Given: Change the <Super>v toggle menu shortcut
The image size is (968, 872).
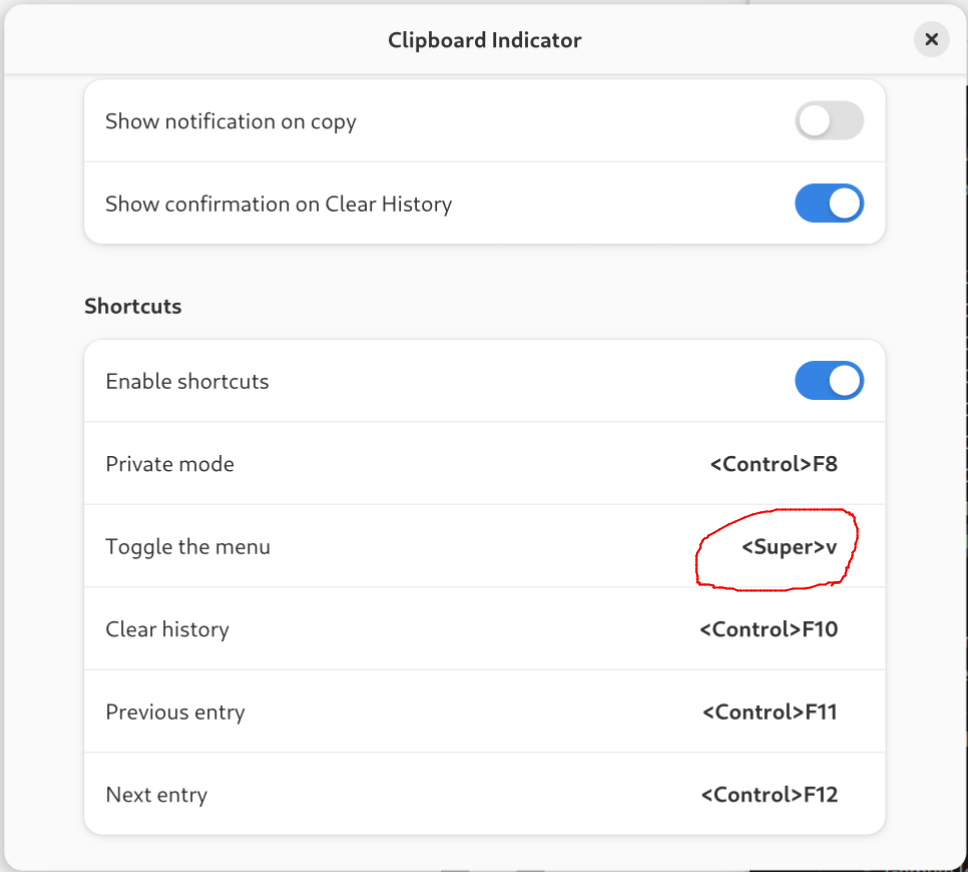Looking at the screenshot, I should [789, 547].
